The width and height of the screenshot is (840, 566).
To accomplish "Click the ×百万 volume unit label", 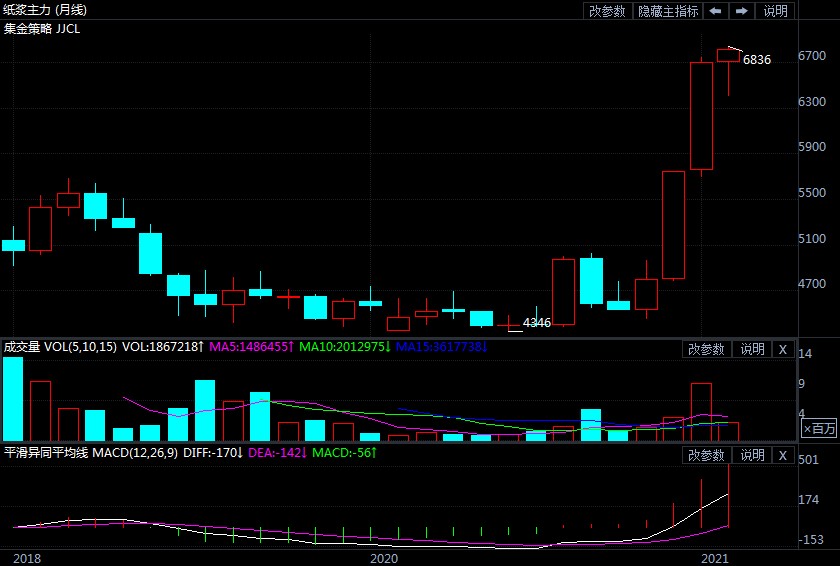I will [819, 428].
